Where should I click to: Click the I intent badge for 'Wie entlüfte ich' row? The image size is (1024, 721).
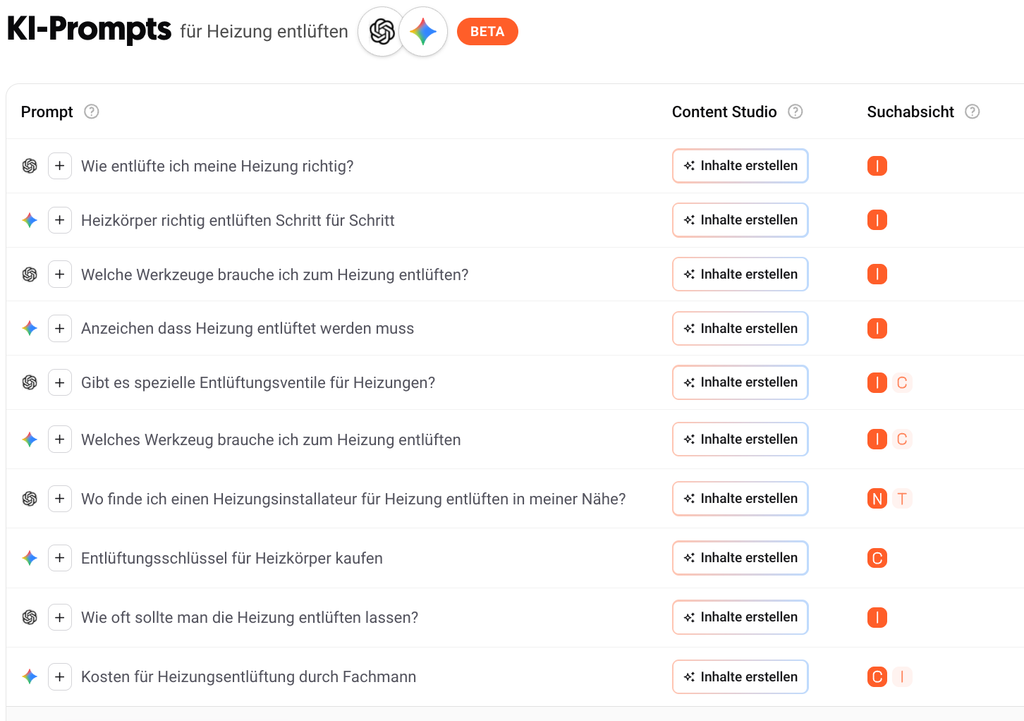point(877,166)
